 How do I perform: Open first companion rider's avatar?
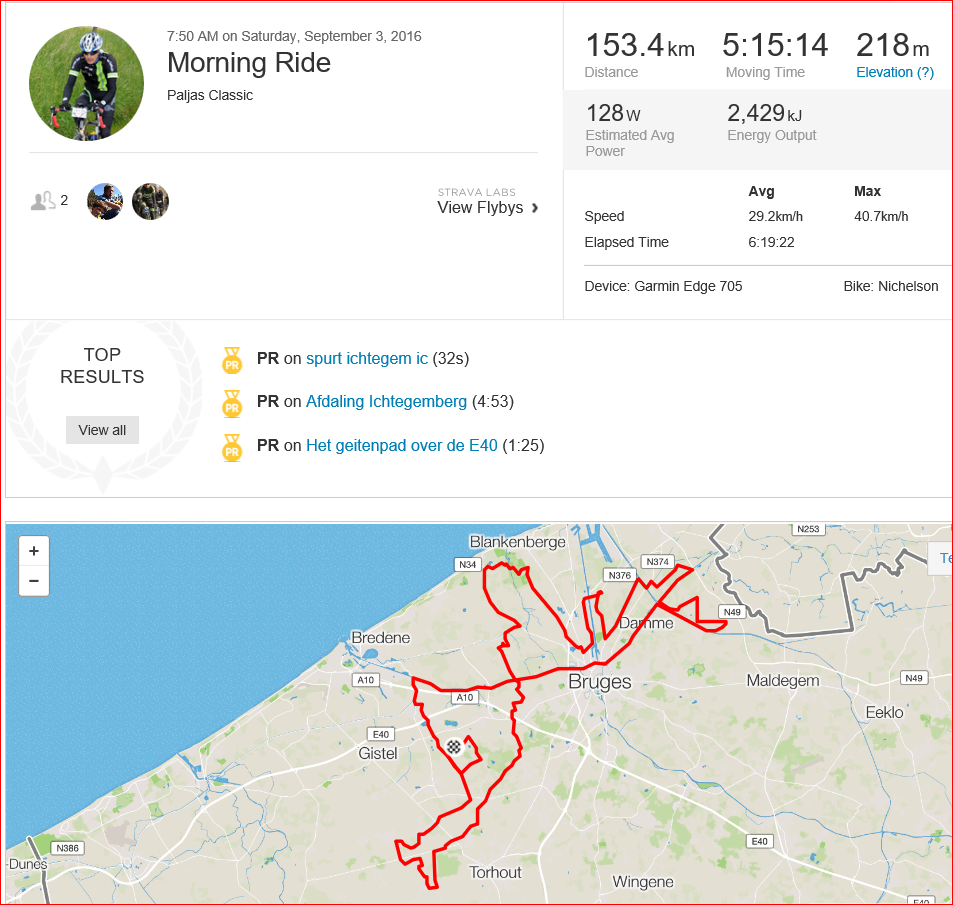point(105,201)
